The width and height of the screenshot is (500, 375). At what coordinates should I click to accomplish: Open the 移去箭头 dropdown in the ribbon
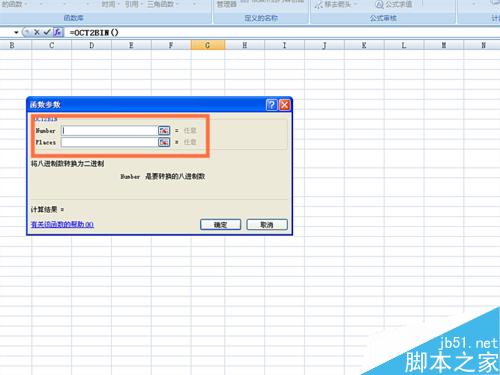click(337, 4)
